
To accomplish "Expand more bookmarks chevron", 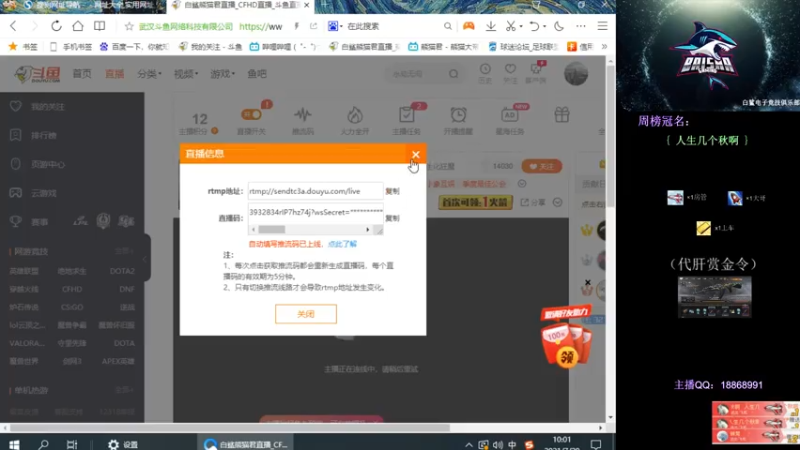I will pyautogui.click(x=605, y=46).
